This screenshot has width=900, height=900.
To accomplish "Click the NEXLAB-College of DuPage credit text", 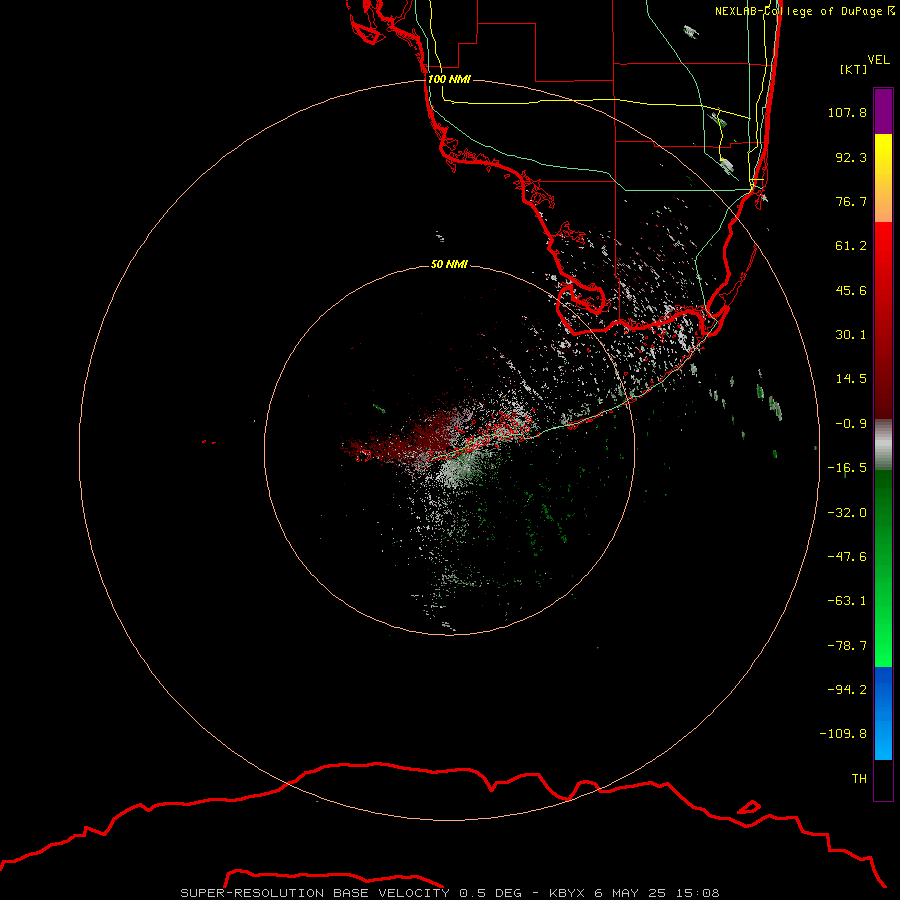I will (804, 11).
